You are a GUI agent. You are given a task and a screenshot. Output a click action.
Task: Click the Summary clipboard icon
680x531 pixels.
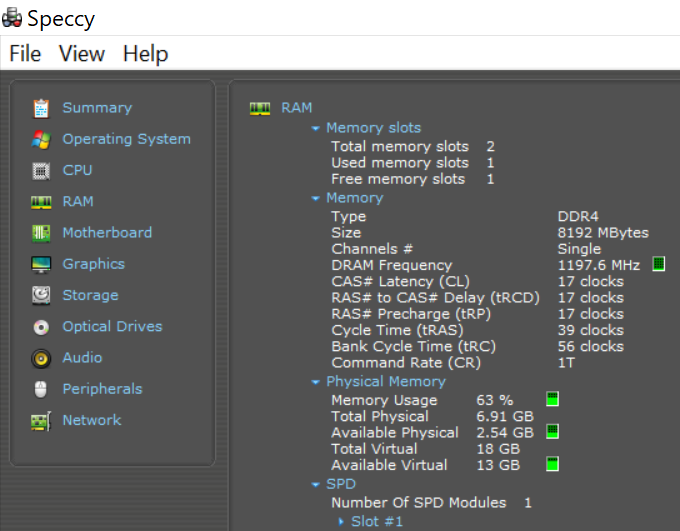pyautogui.click(x=41, y=108)
